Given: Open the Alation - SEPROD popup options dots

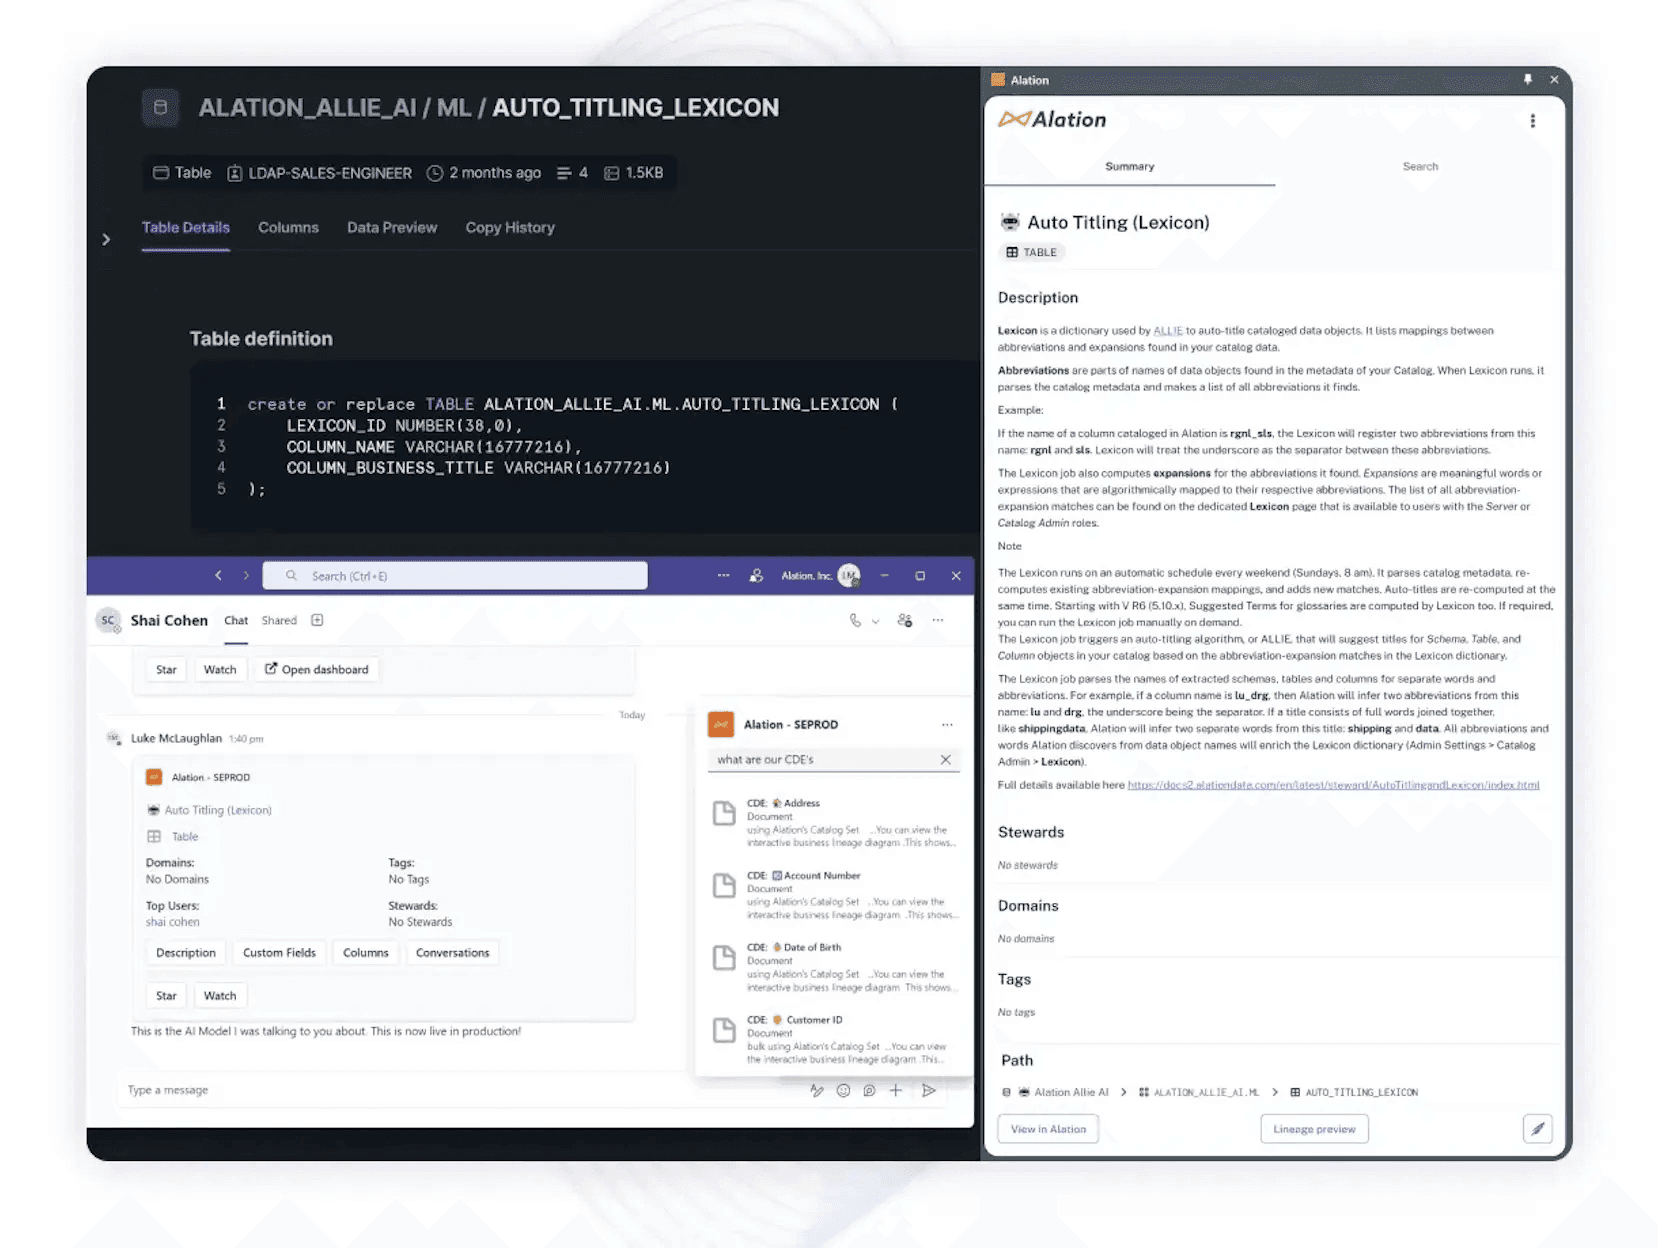Looking at the screenshot, I should click(x=947, y=725).
